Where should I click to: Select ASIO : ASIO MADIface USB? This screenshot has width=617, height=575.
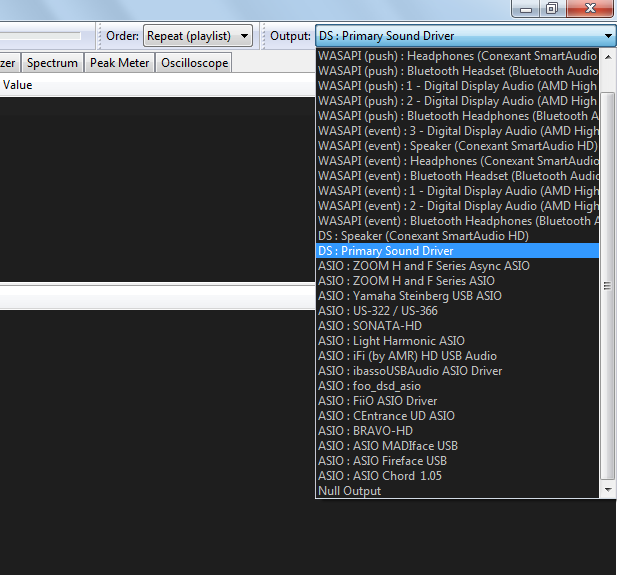coord(458,446)
